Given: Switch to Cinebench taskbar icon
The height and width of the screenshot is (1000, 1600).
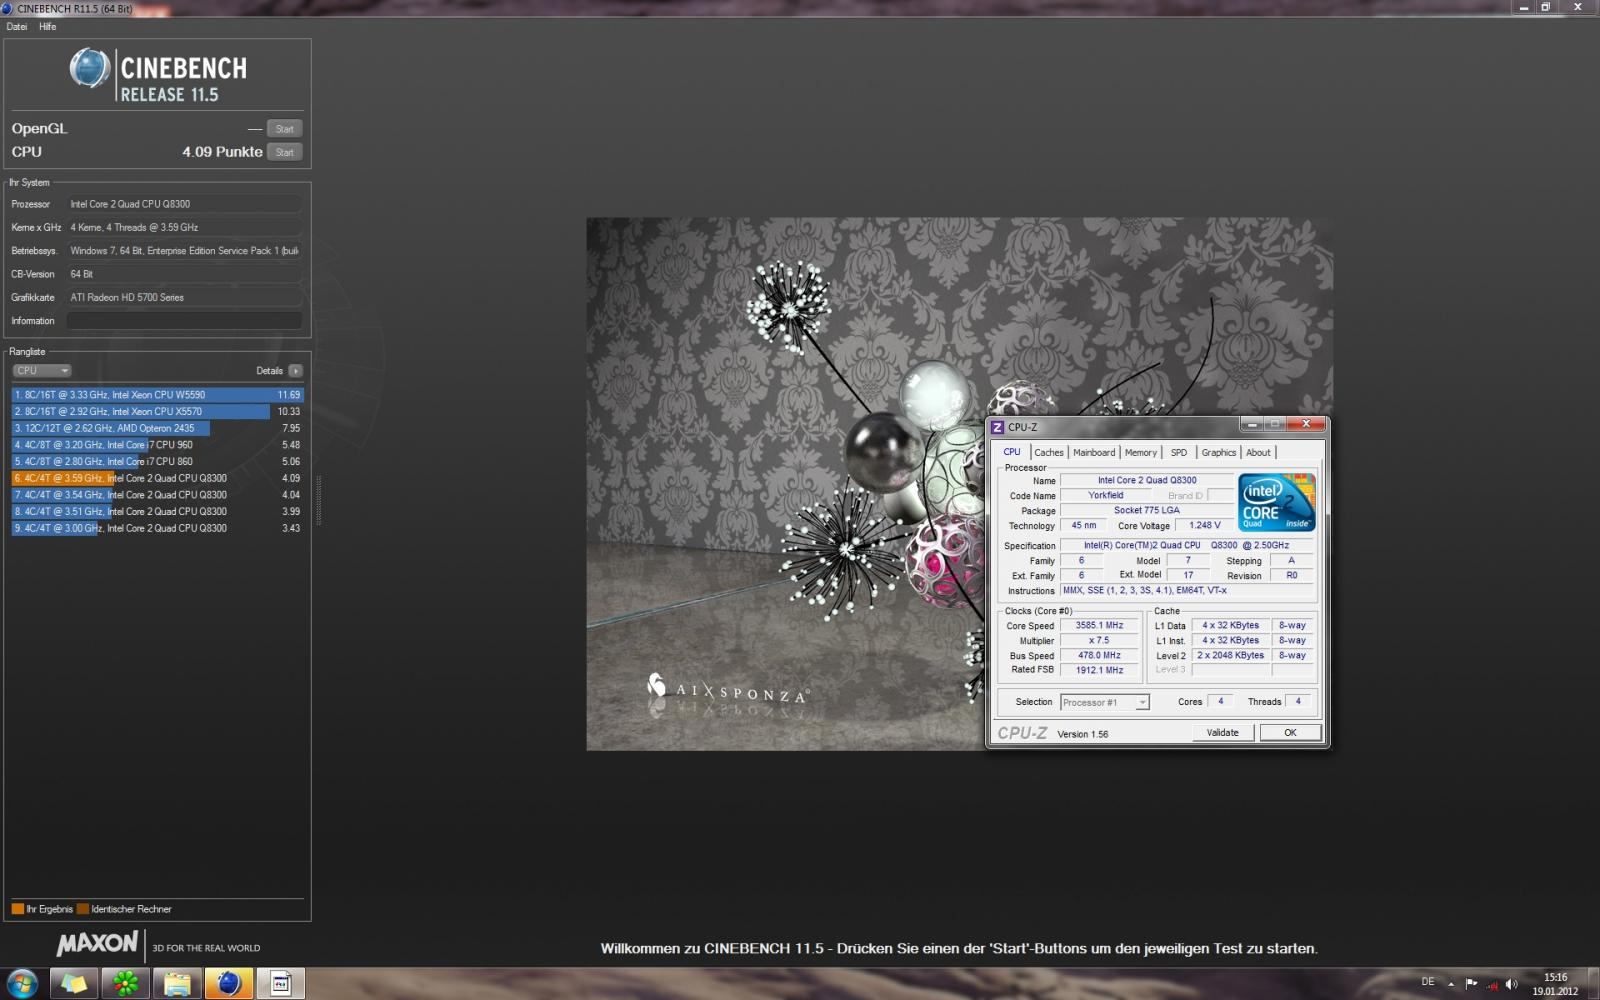Looking at the screenshot, I should (x=229, y=983).
